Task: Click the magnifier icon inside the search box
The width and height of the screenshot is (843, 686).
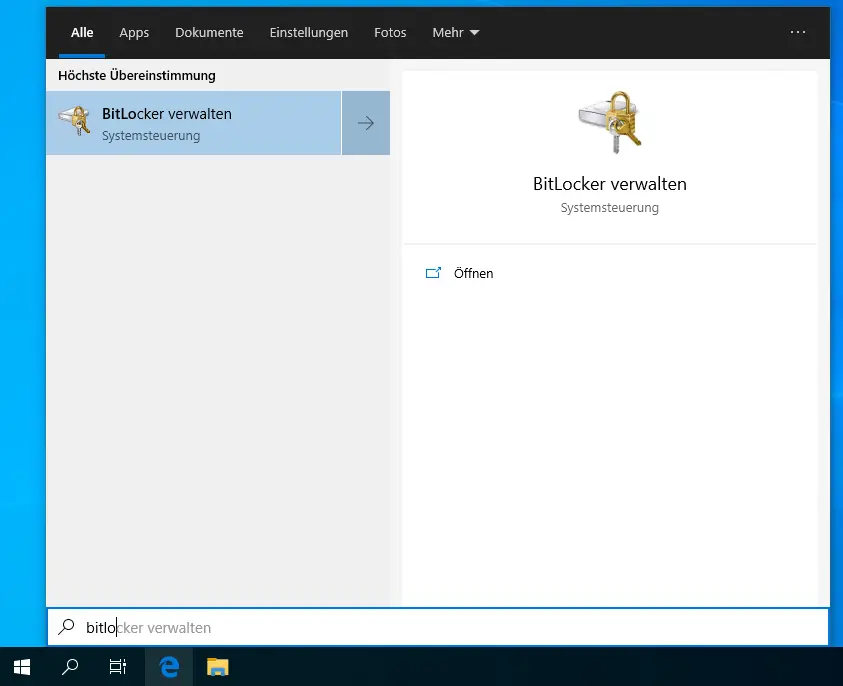Action: [67, 628]
